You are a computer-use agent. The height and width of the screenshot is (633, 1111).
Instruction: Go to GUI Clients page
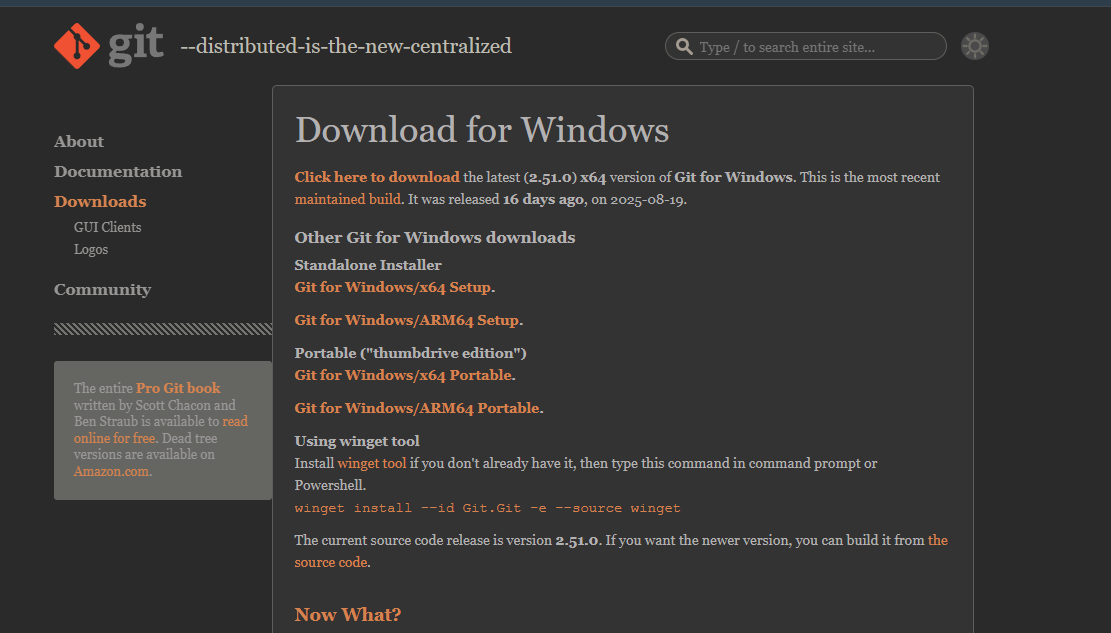pos(108,228)
